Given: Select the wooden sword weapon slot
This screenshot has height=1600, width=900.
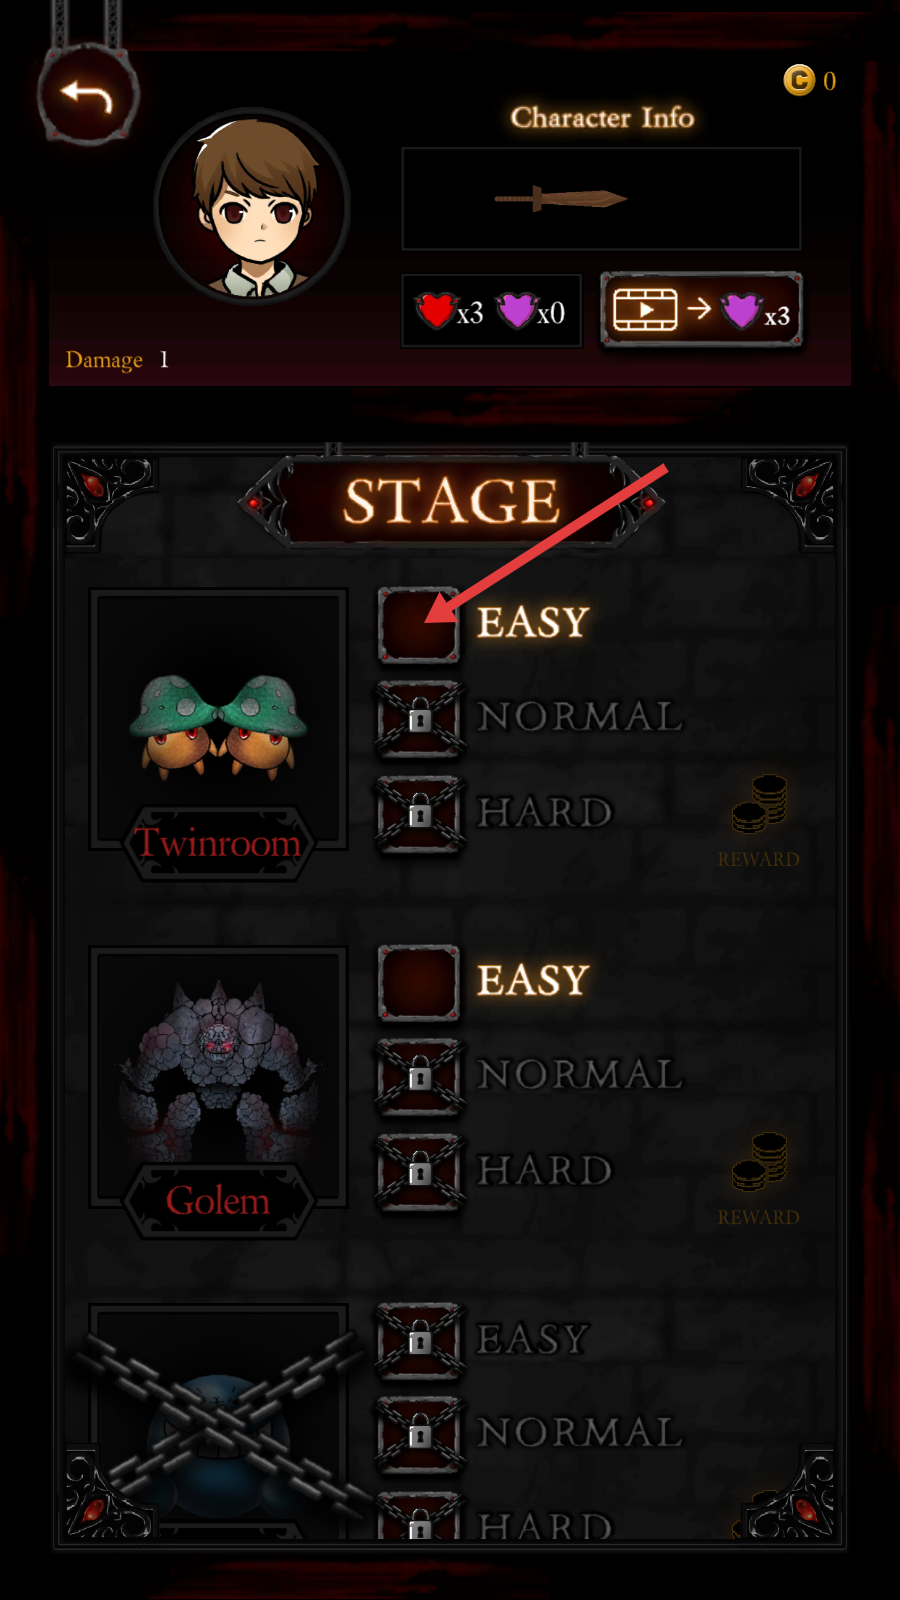Looking at the screenshot, I should (601, 198).
